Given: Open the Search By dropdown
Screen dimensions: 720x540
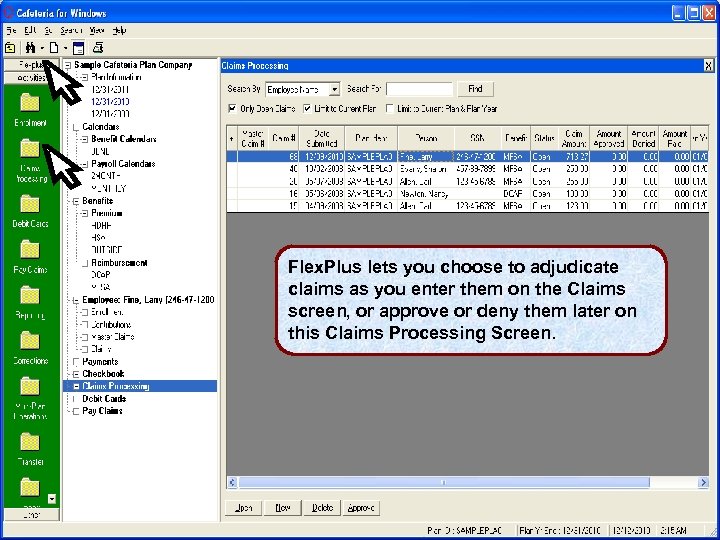Looking at the screenshot, I should pos(335,89).
